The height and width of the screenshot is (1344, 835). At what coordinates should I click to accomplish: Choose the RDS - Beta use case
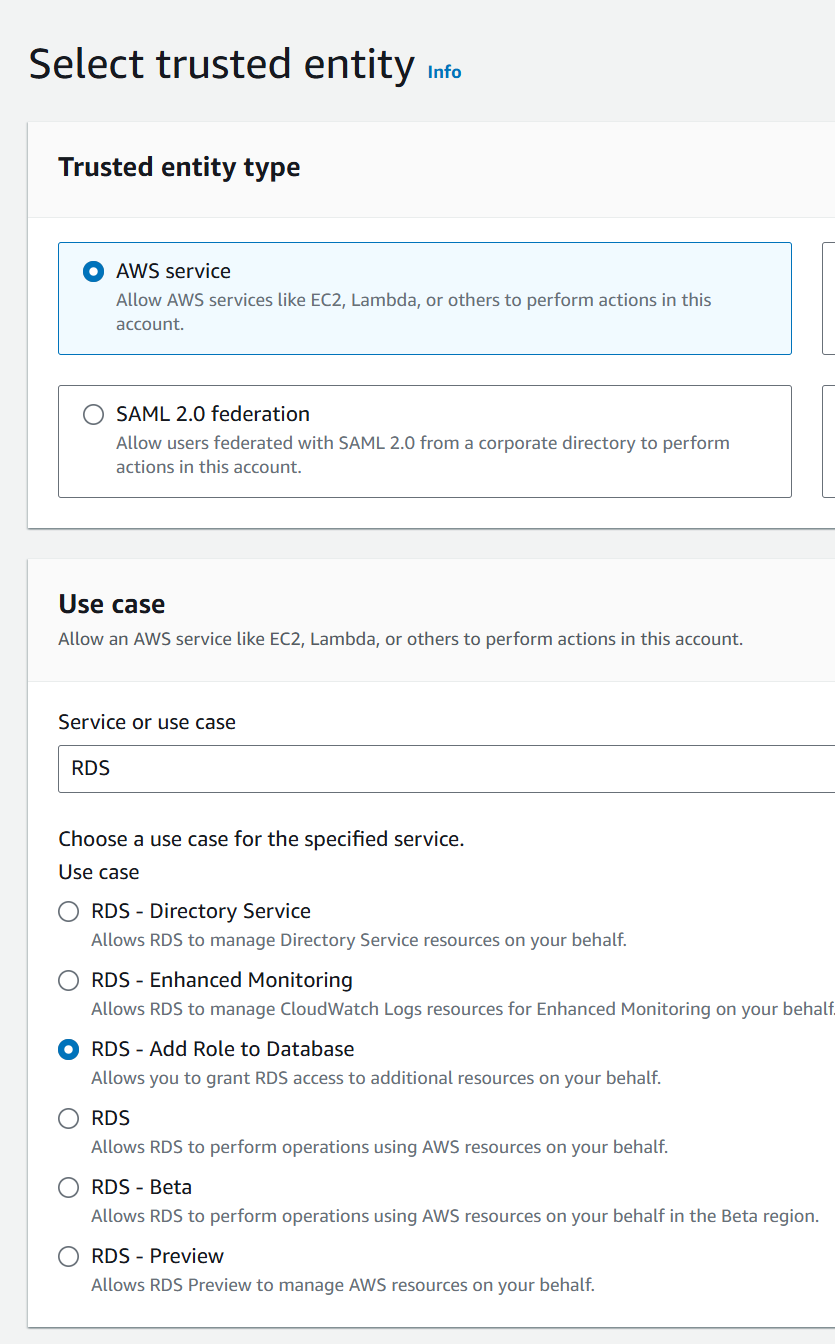(69, 1187)
